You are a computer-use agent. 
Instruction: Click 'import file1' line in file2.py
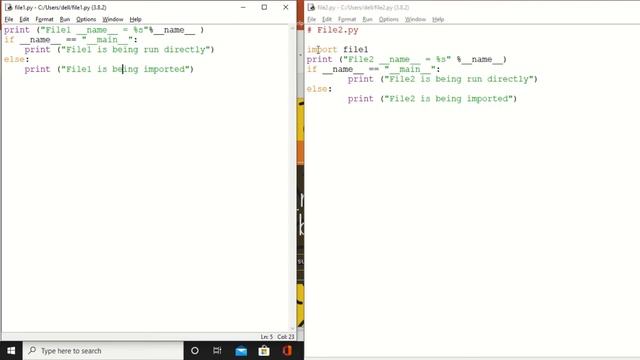pyautogui.click(x=338, y=49)
